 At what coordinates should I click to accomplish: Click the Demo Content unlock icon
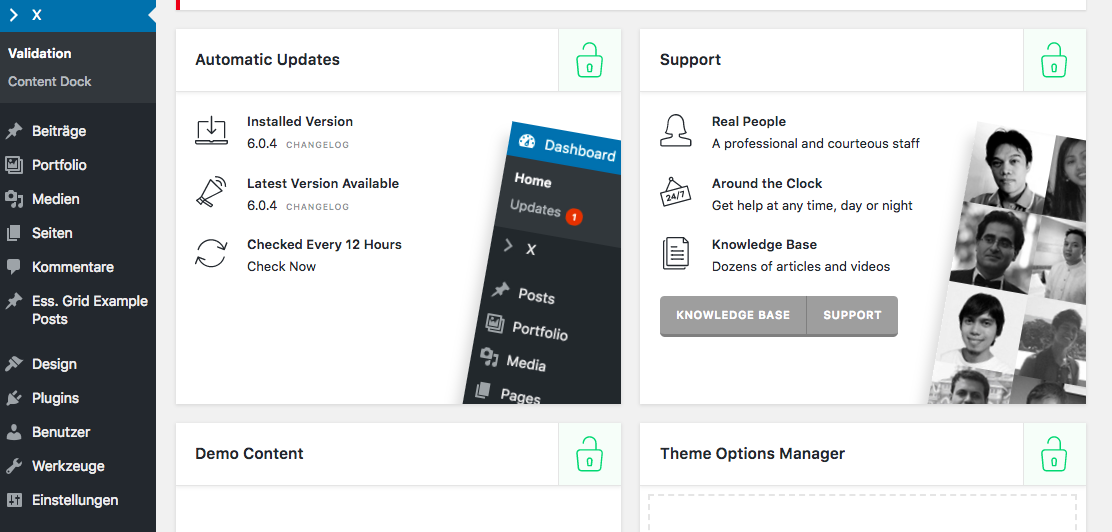click(589, 454)
